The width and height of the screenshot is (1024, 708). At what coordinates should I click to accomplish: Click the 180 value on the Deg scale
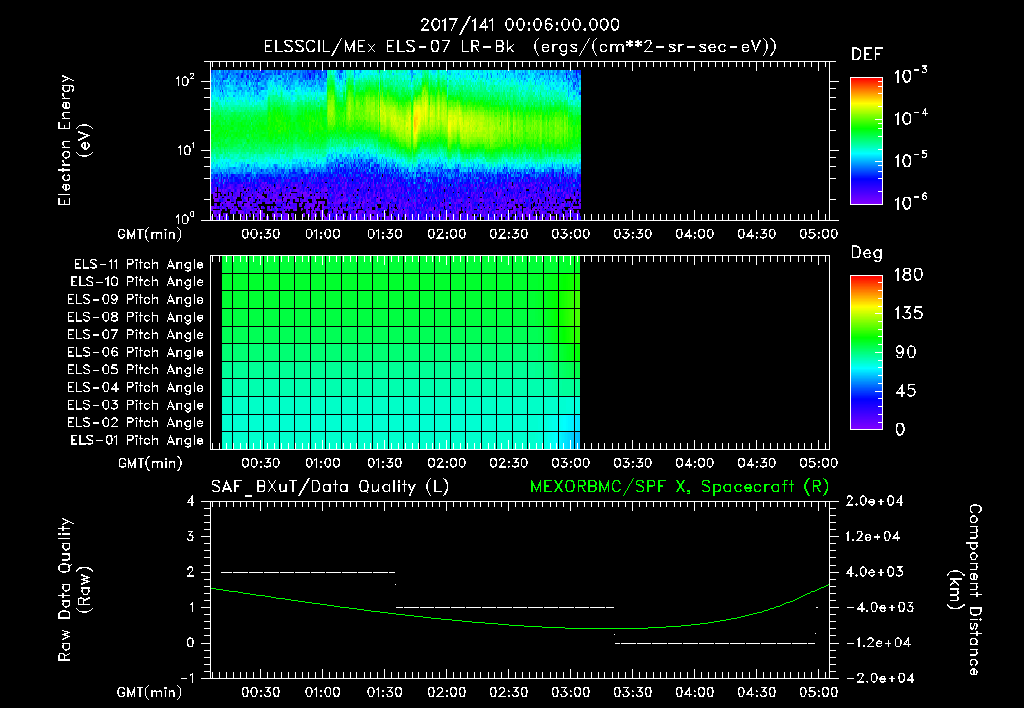coord(908,275)
